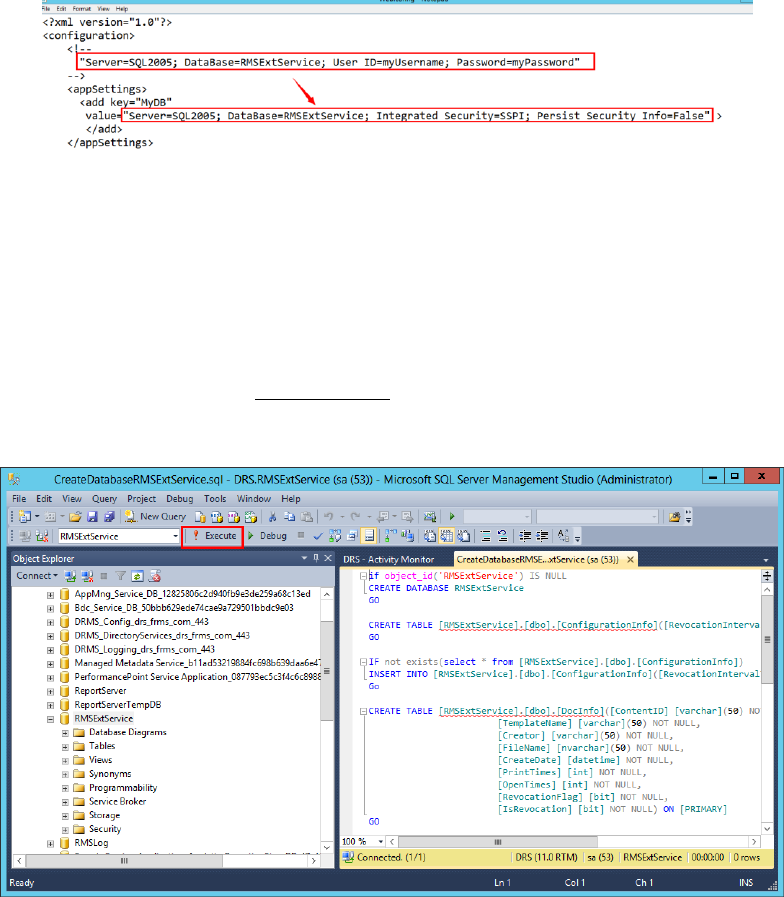This screenshot has height=897, width=784.
Task: Select Results to File icon
Action: point(464,536)
